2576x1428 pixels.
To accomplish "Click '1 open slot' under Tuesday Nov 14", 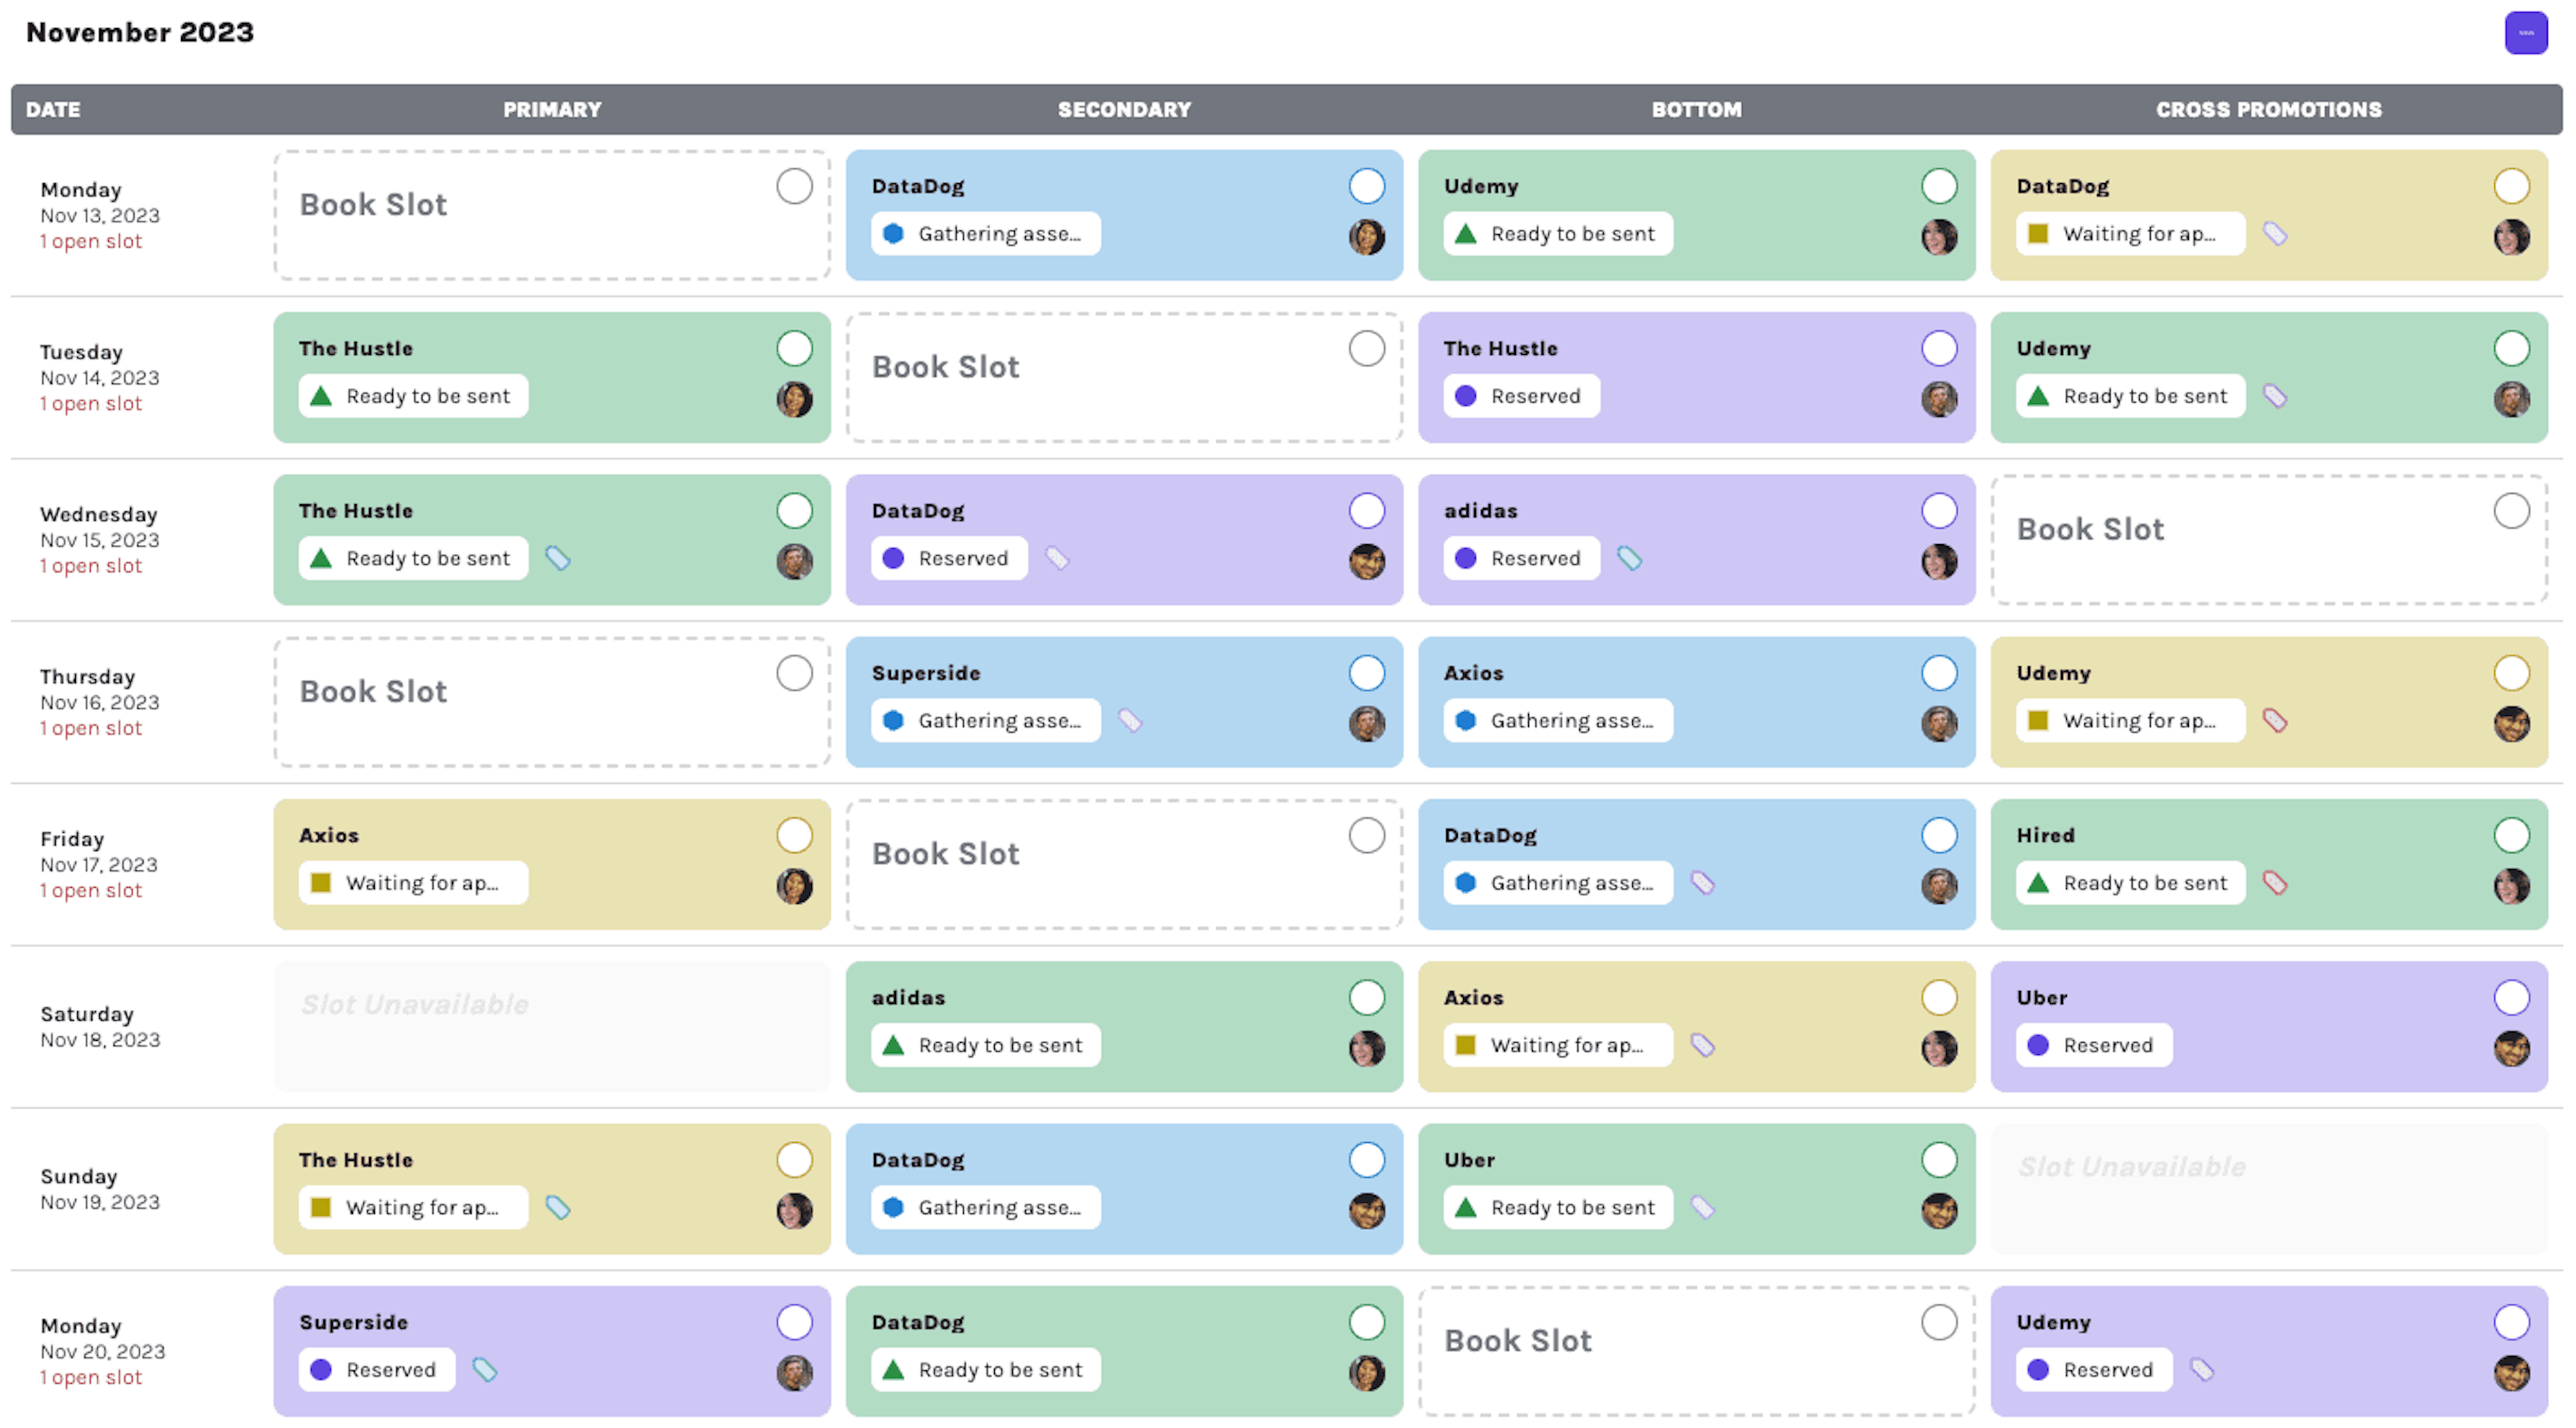I will pos(91,403).
